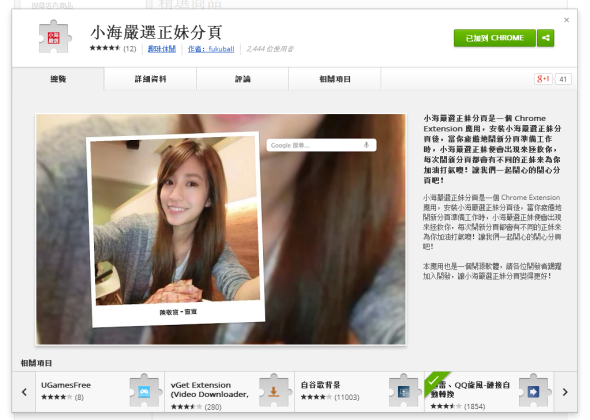Click the 已加到 CHROME button
This screenshot has height=420, width=590.
coord(494,38)
